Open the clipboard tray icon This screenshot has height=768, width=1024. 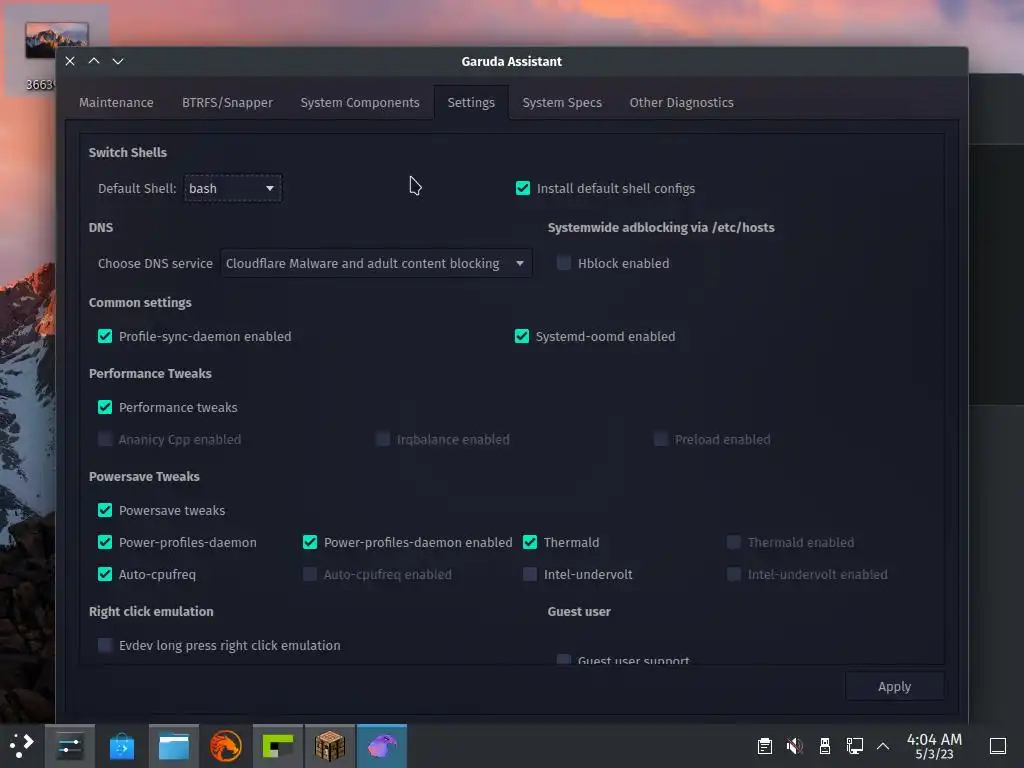(765, 746)
